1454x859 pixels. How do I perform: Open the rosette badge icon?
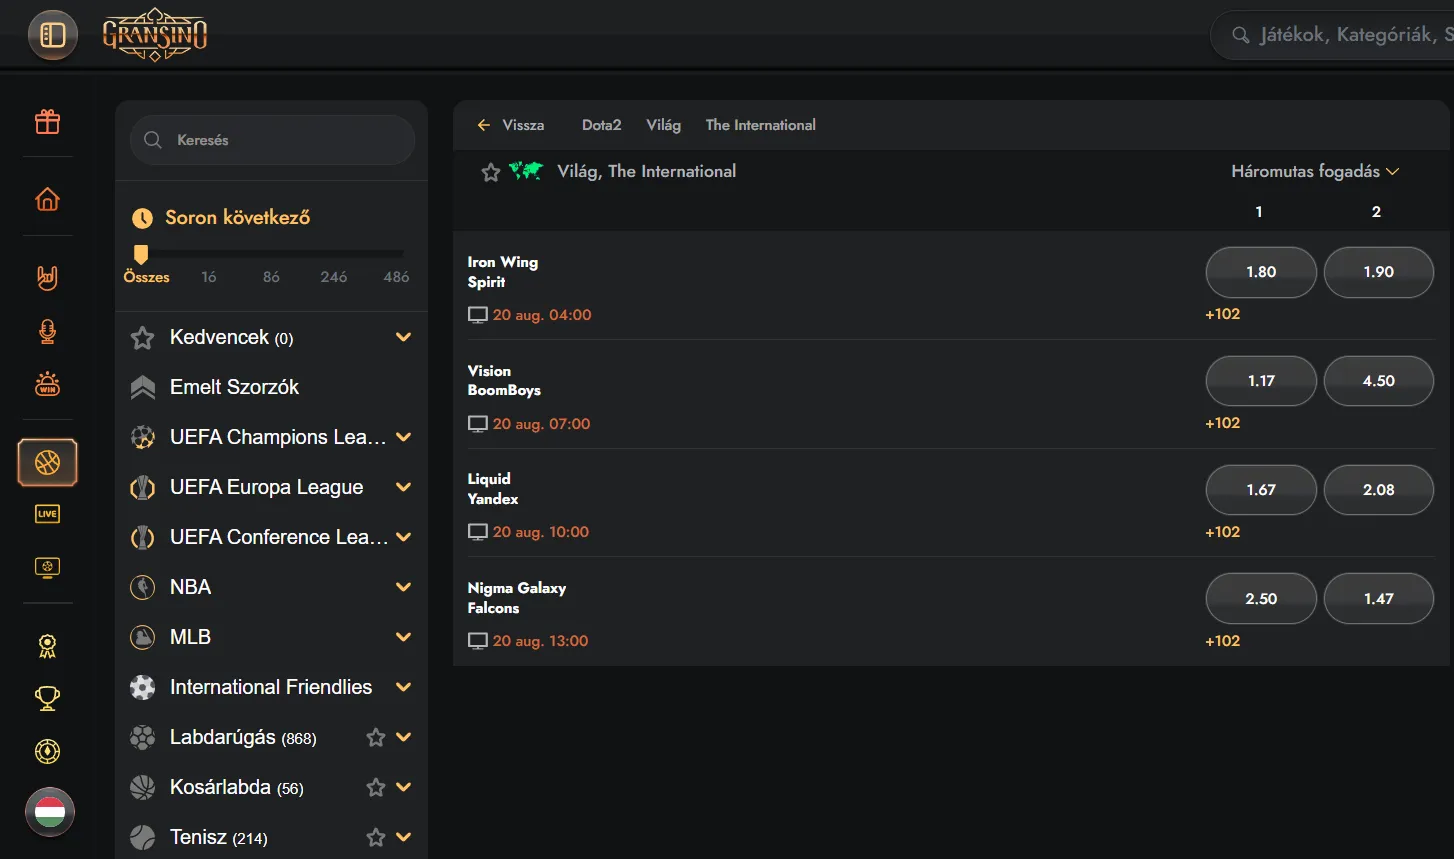pos(48,646)
